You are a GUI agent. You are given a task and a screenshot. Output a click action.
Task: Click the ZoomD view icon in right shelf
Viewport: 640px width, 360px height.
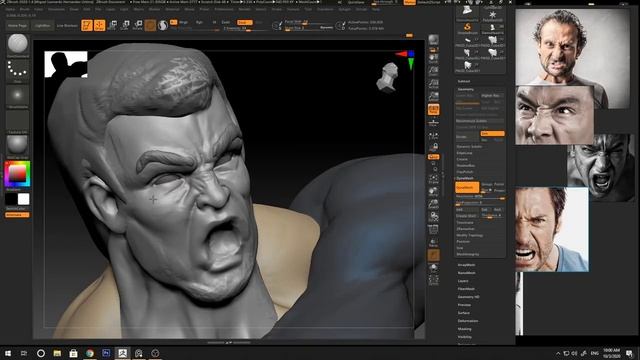(433, 204)
